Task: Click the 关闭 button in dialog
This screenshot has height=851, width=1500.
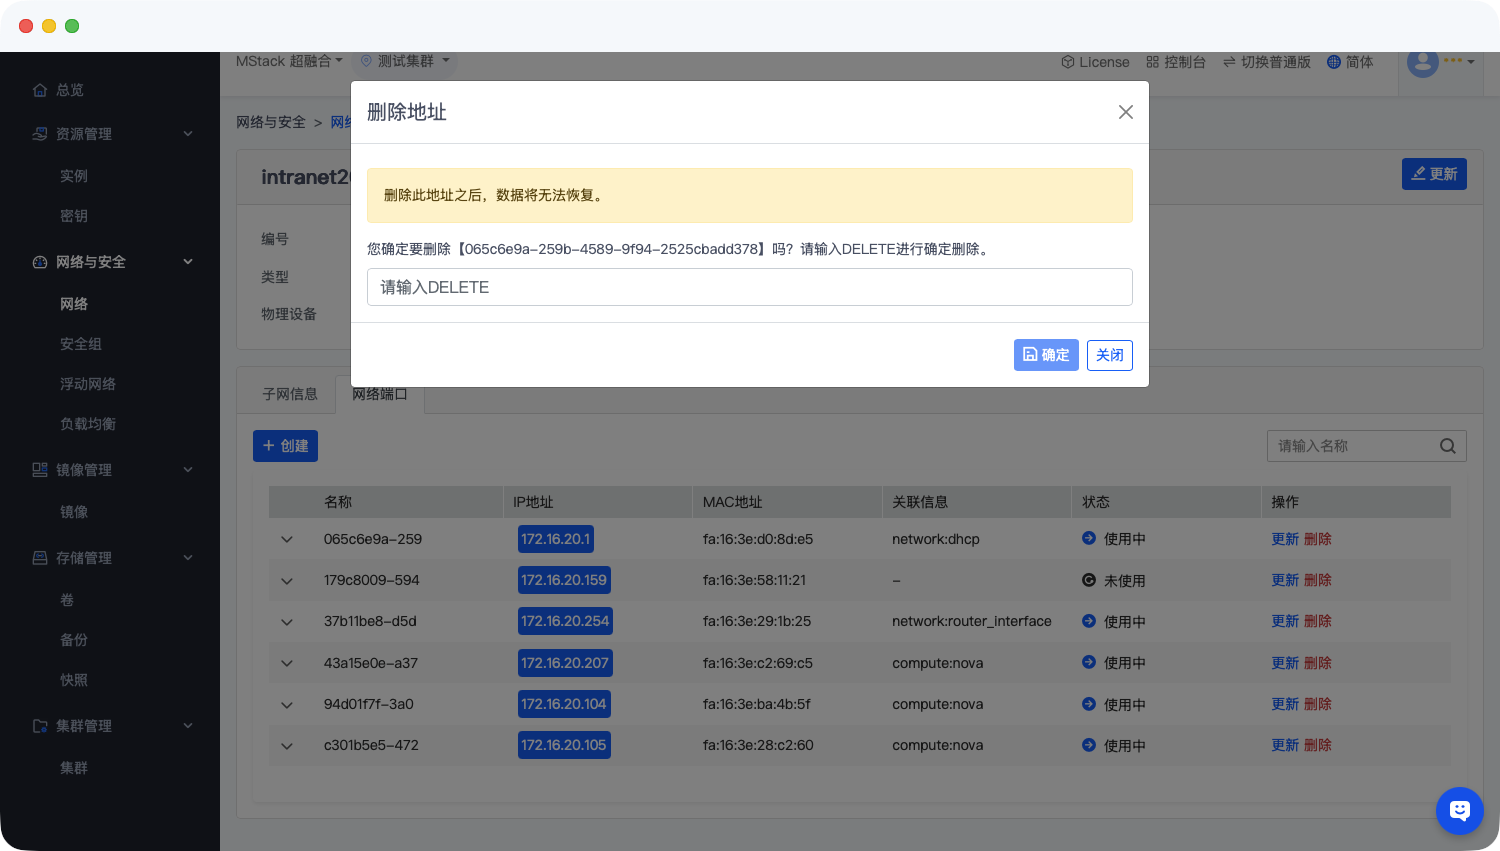Action: 1109,355
